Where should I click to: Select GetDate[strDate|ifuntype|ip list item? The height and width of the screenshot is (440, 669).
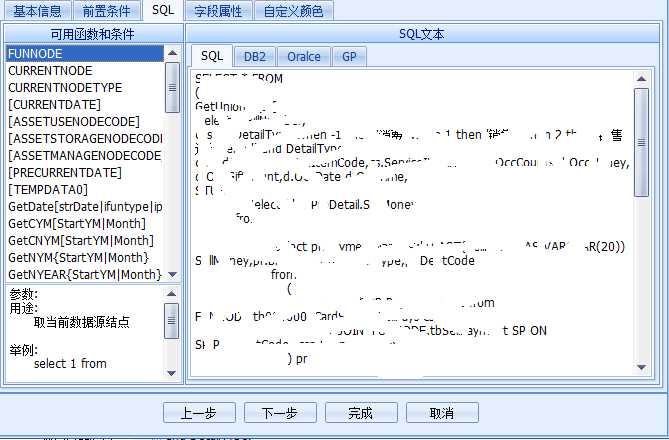click(84, 207)
